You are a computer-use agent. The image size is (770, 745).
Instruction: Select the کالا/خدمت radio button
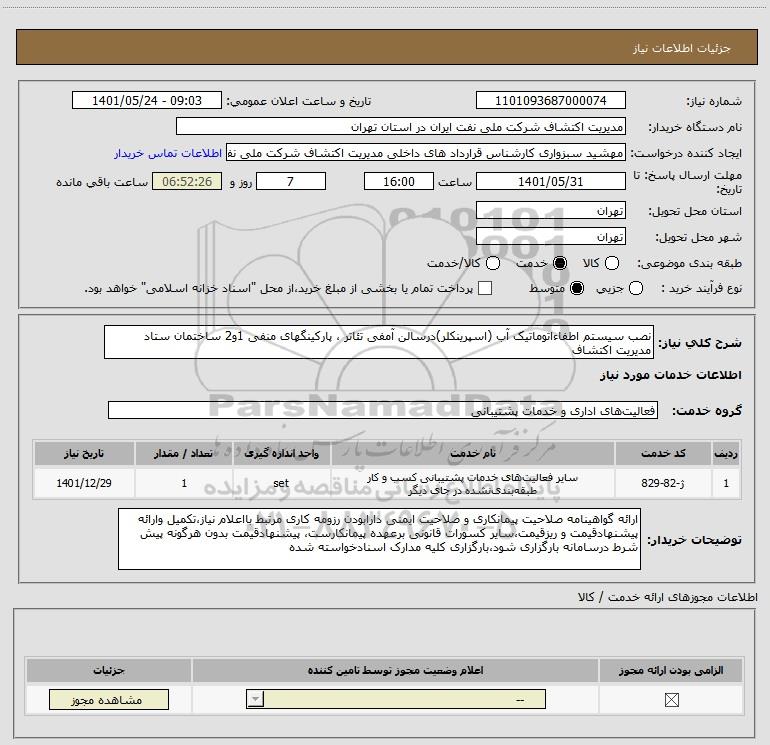pyautogui.click(x=493, y=263)
